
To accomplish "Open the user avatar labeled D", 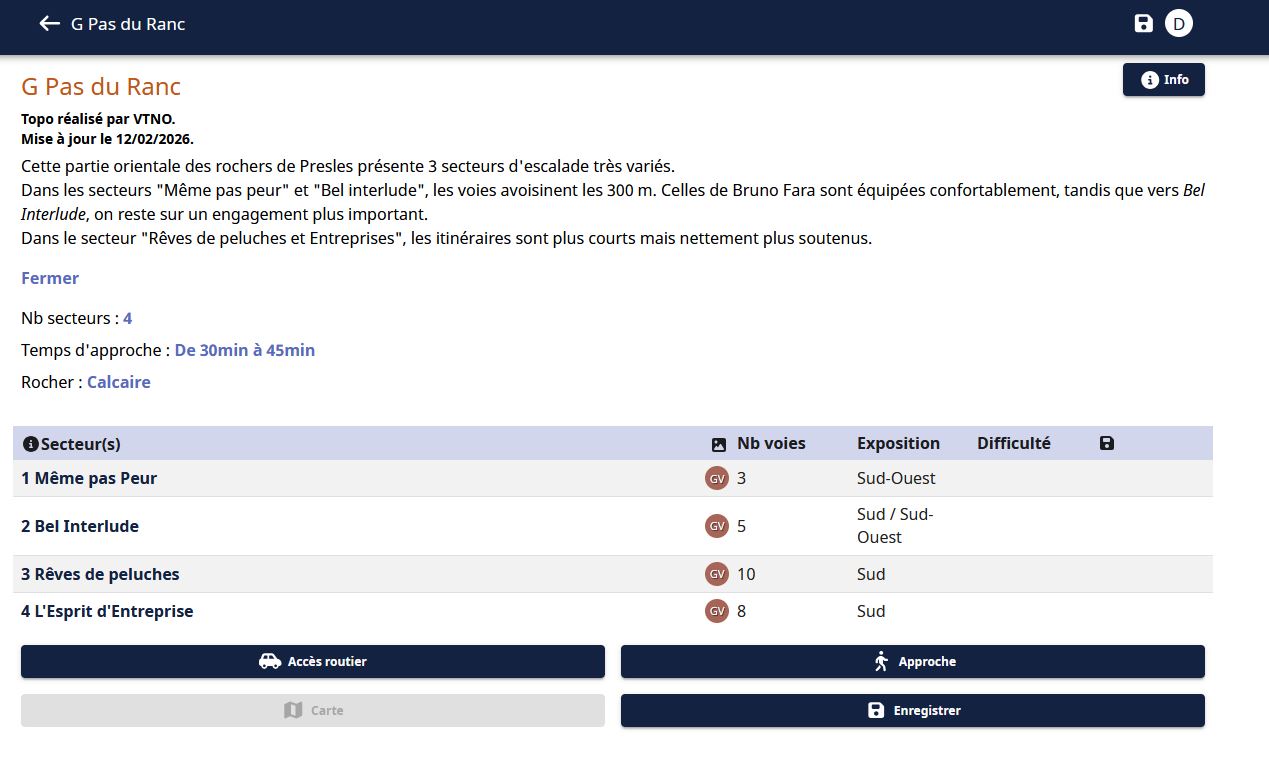I will tap(1179, 24).
